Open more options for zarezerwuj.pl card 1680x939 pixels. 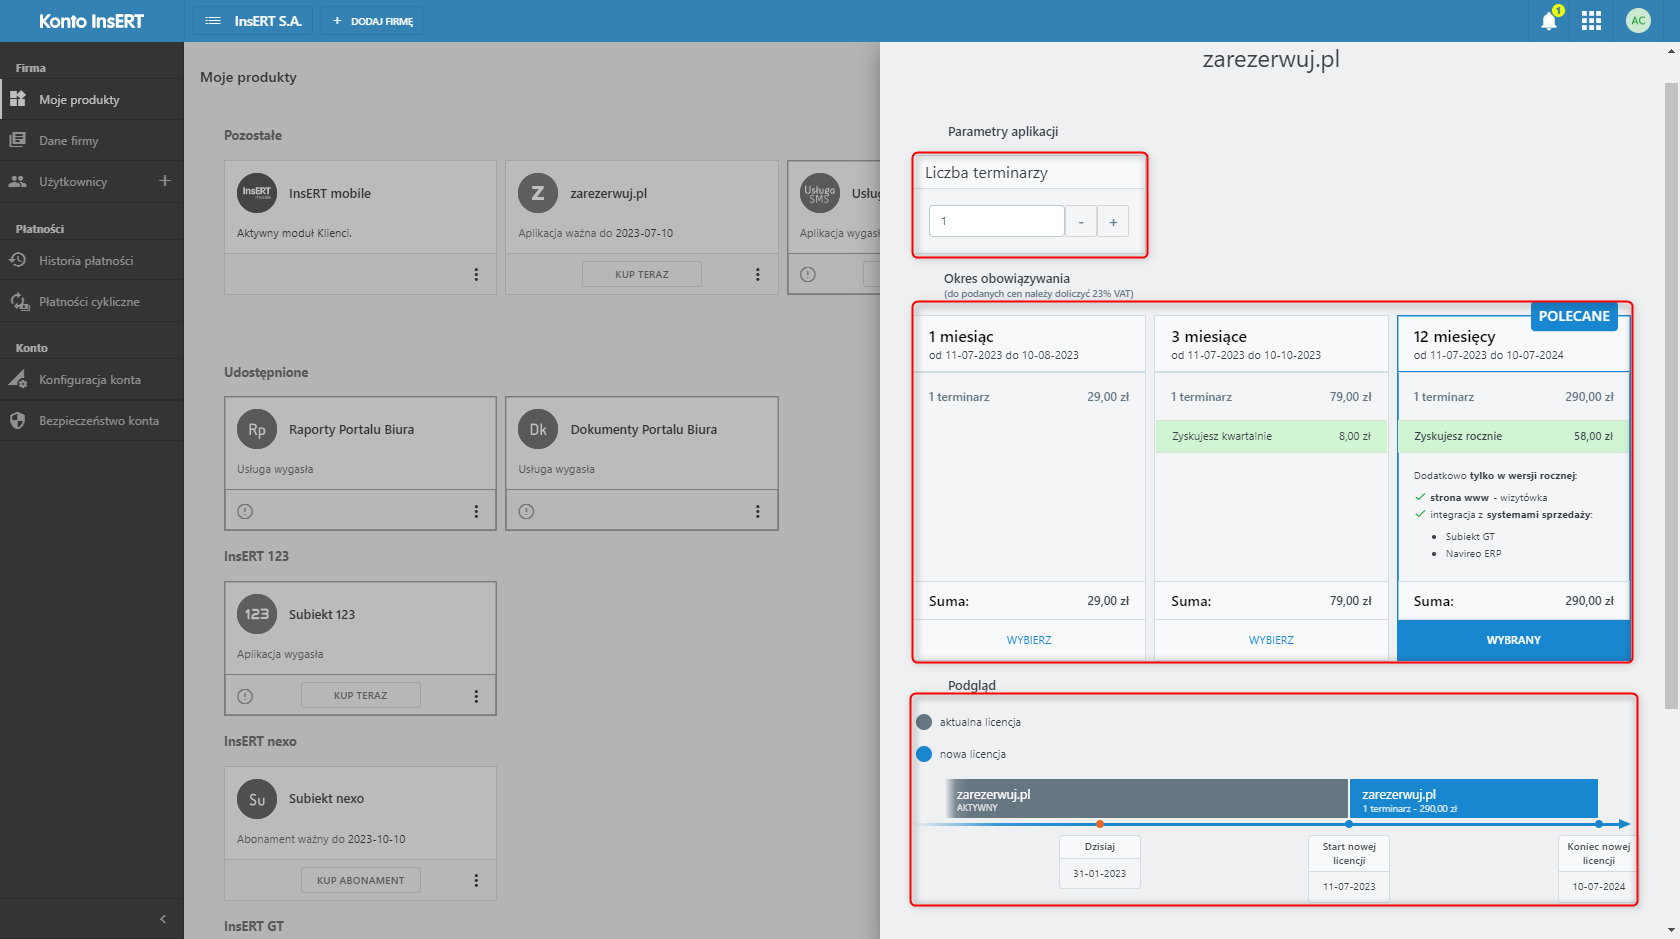tap(758, 274)
